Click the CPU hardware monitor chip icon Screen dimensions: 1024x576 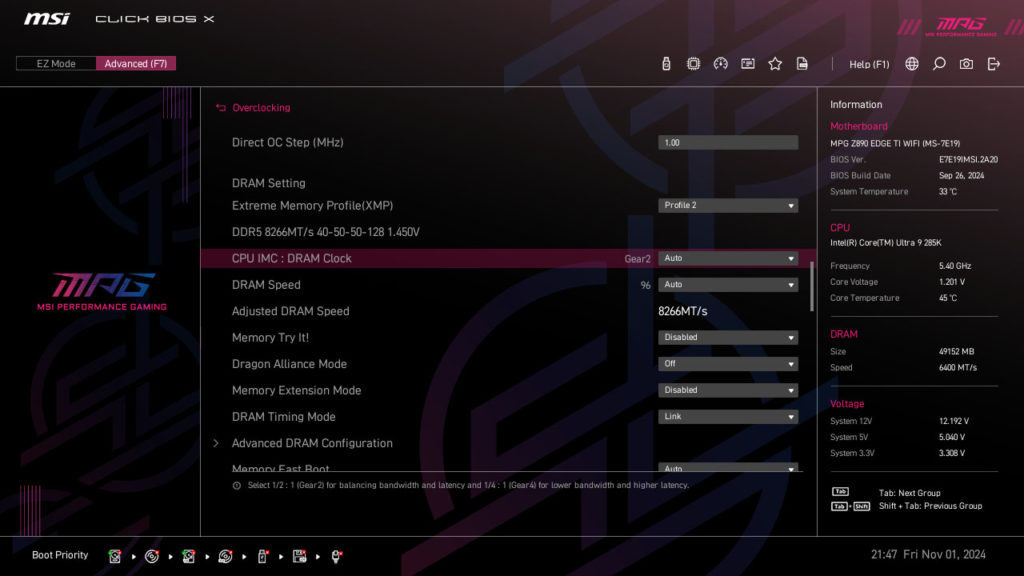[x=693, y=62]
